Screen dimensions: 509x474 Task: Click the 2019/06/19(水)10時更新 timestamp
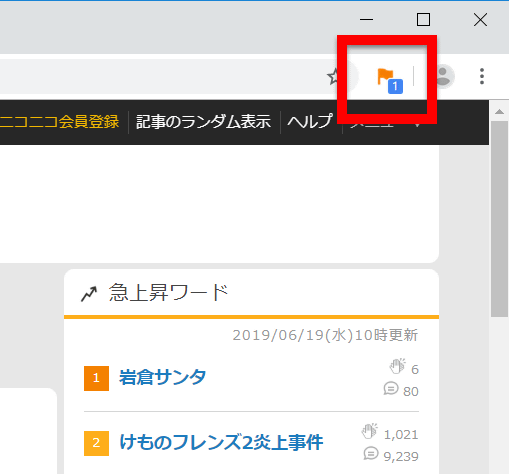pos(325,335)
